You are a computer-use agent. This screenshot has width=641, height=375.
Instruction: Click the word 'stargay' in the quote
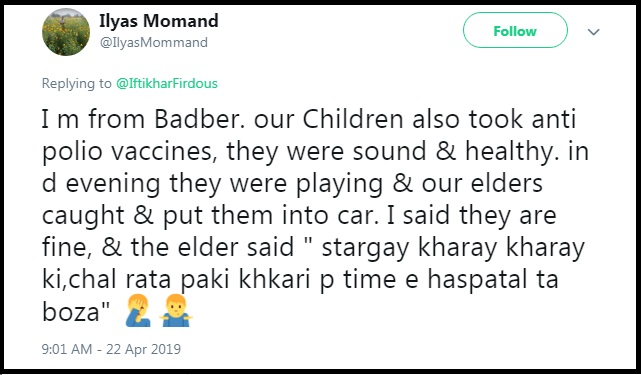tap(365, 248)
